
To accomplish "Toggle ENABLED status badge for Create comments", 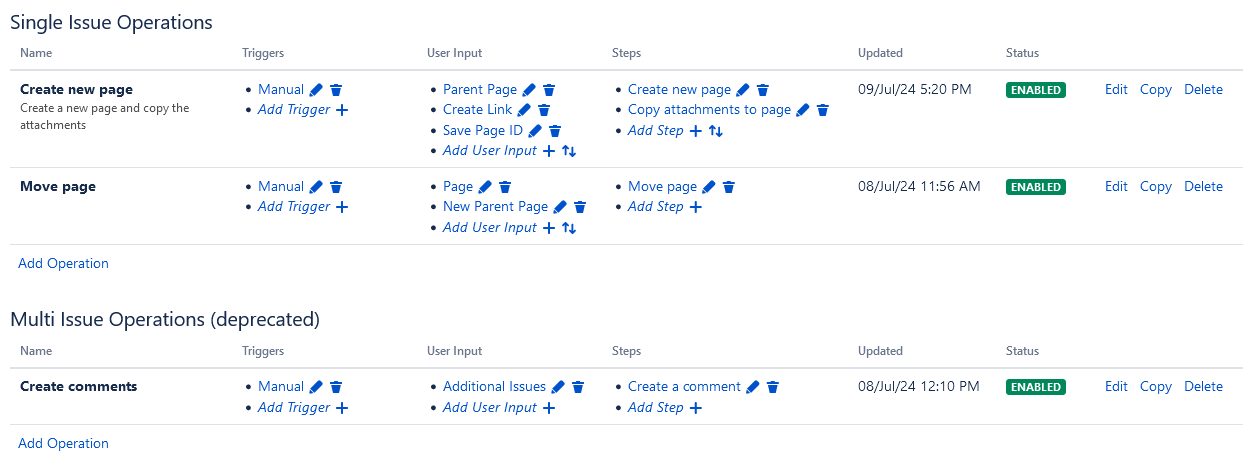I will 1036,387.
